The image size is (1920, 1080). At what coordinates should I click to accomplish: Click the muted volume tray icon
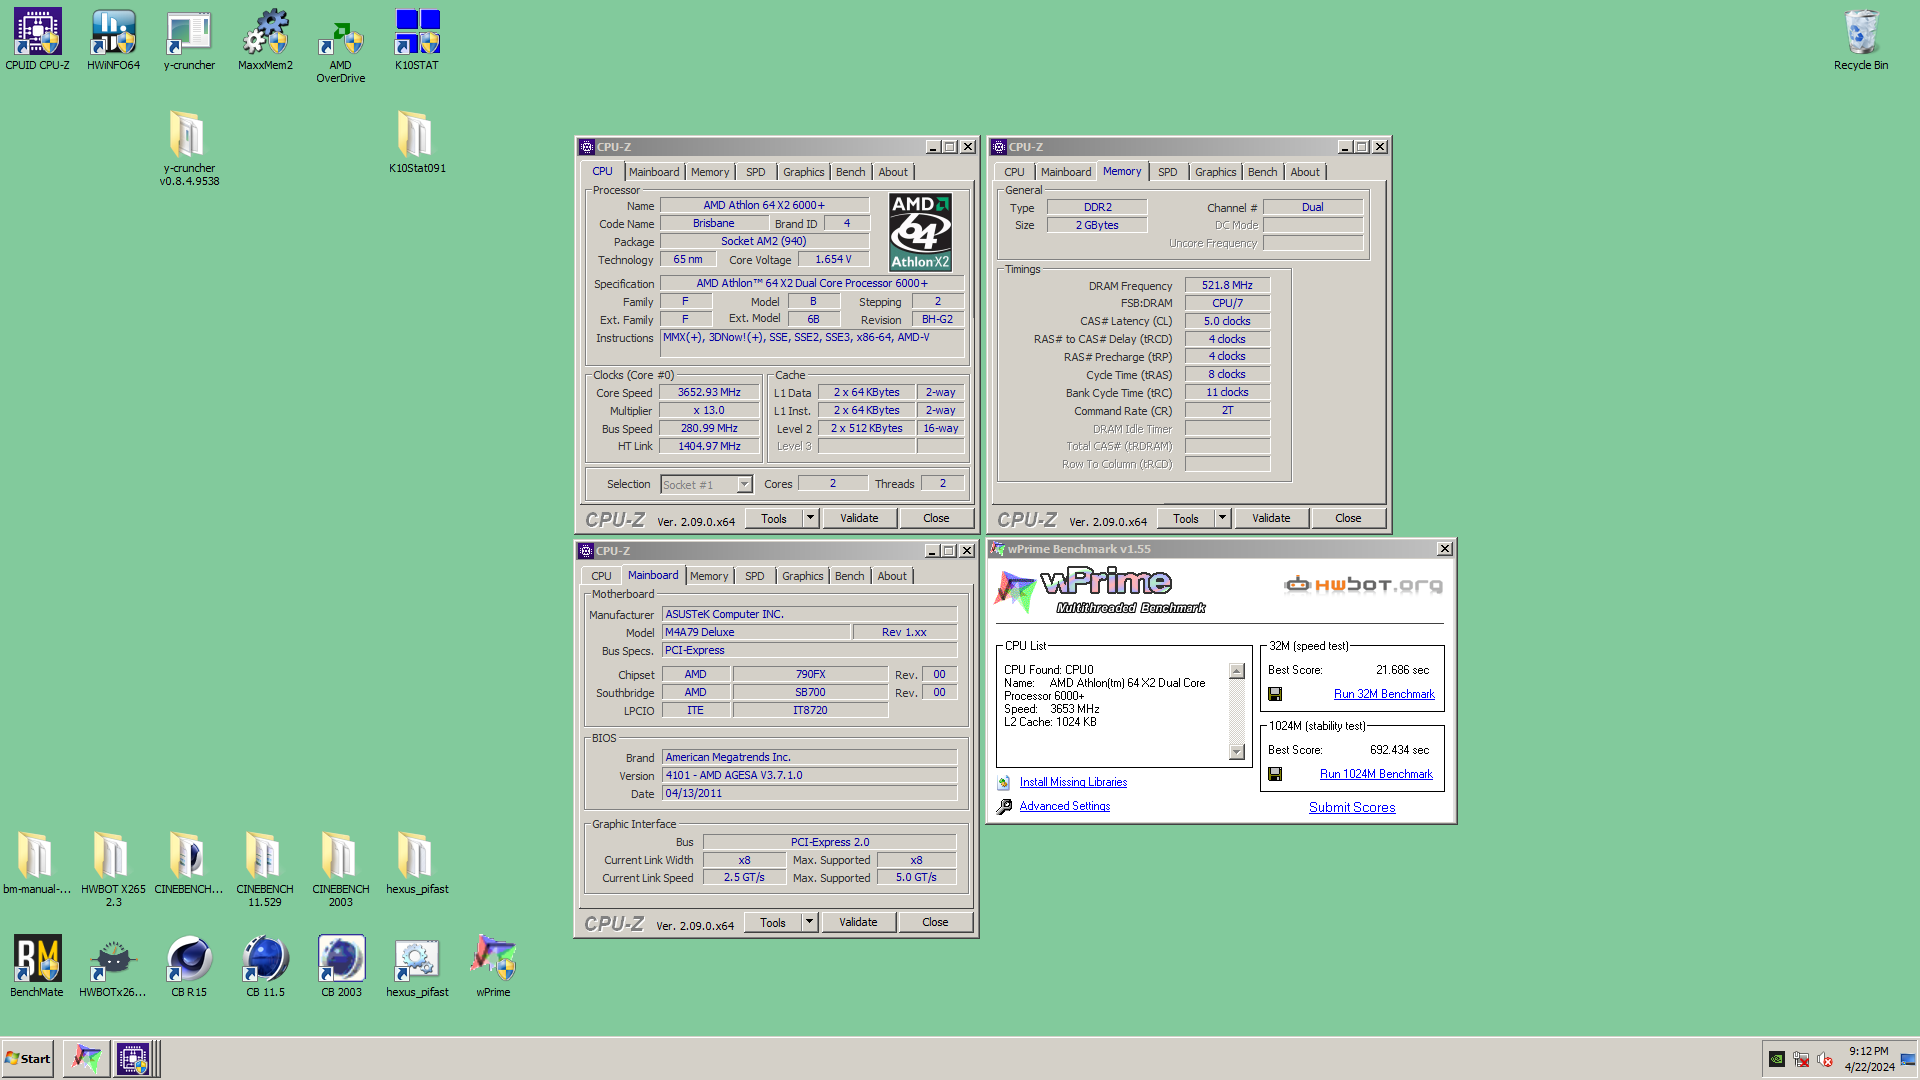[x=1825, y=1059]
